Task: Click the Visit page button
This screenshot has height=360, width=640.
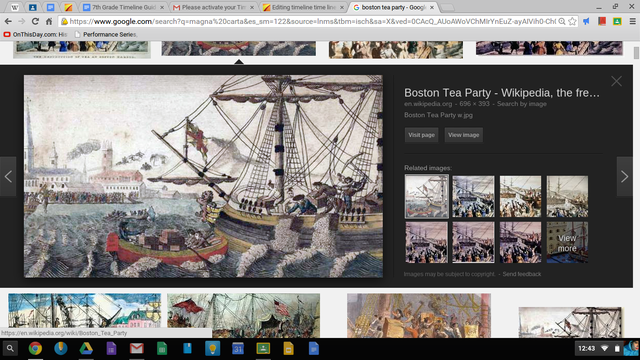Action: [421, 135]
